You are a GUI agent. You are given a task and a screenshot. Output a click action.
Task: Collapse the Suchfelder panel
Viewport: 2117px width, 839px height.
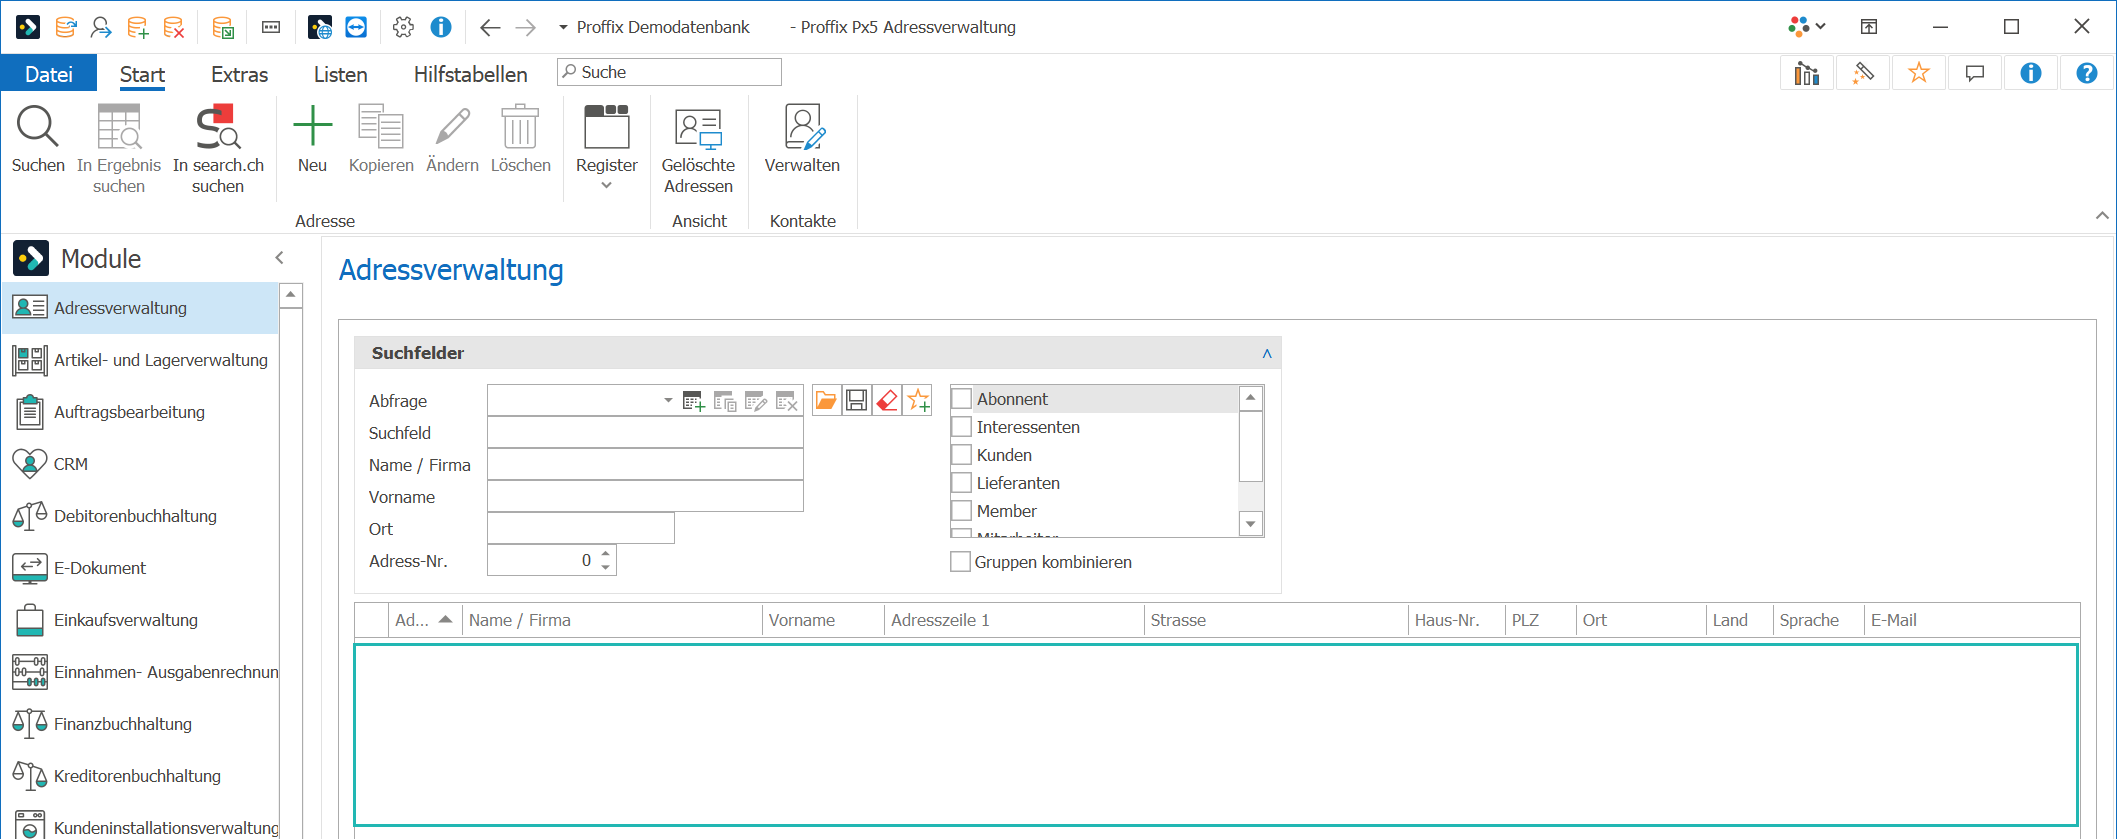click(1267, 353)
